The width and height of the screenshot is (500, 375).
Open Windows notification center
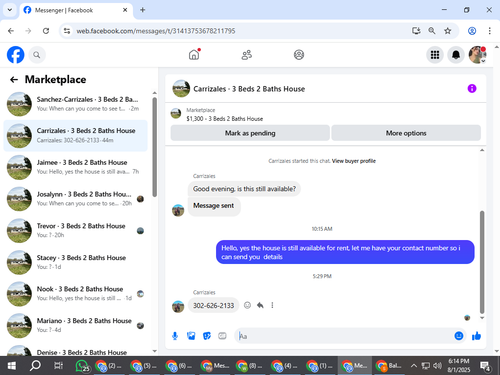click(485, 366)
